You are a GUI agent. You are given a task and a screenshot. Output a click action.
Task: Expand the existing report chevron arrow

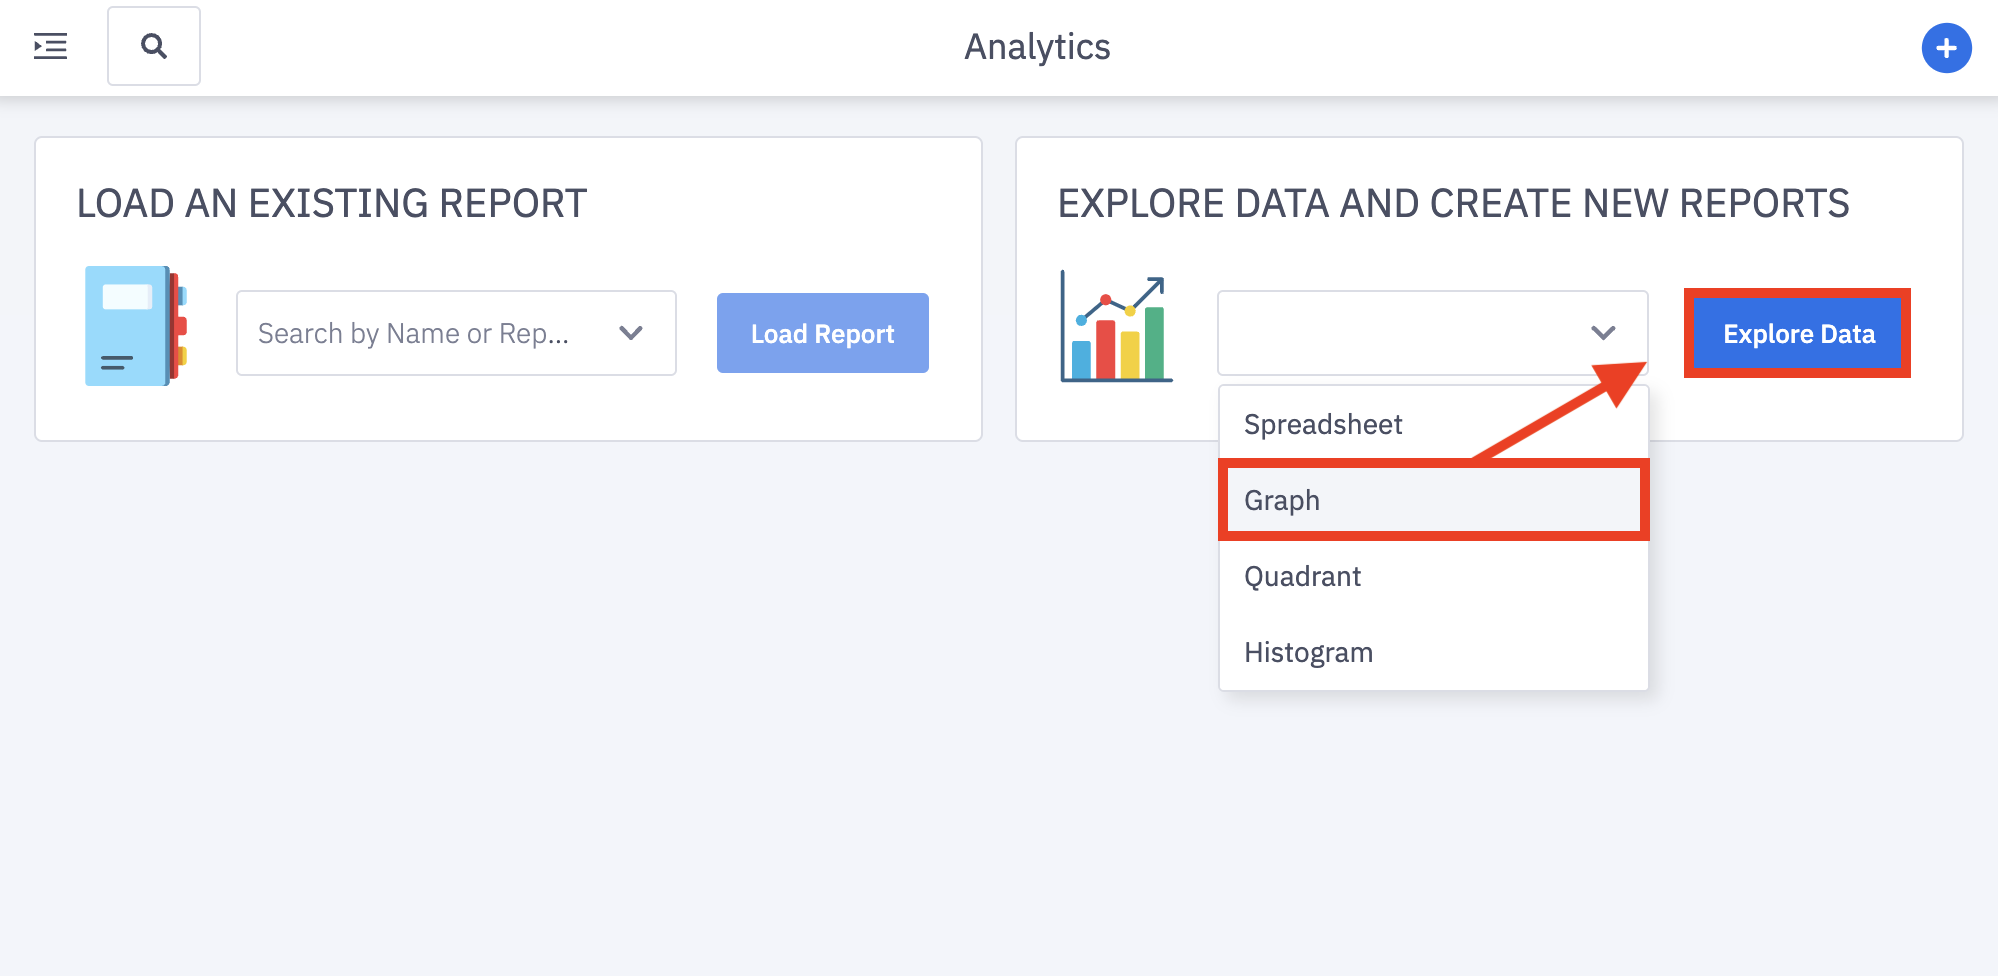click(x=631, y=333)
